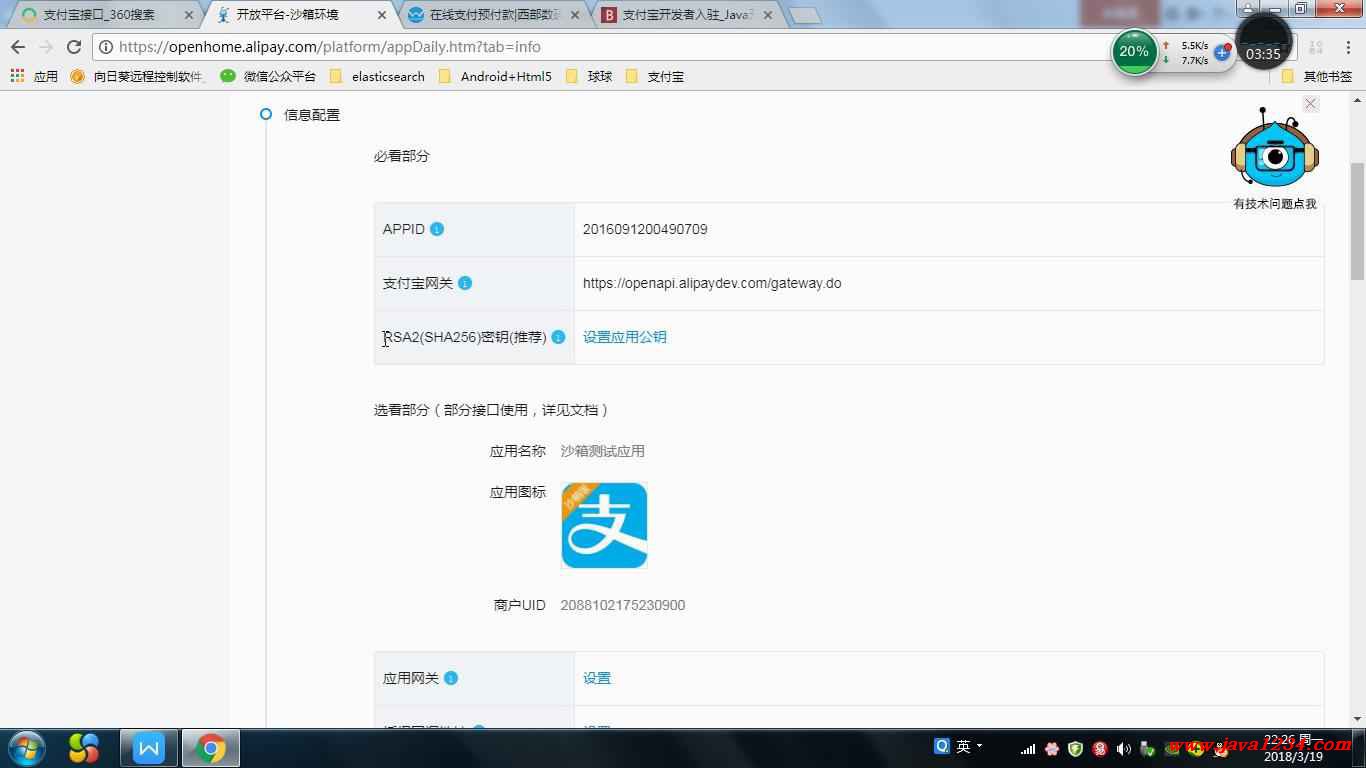Screen dimensions: 1366x768
Task: Close the 开放平台-沙箱环境 tab
Action: pos(381,15)
